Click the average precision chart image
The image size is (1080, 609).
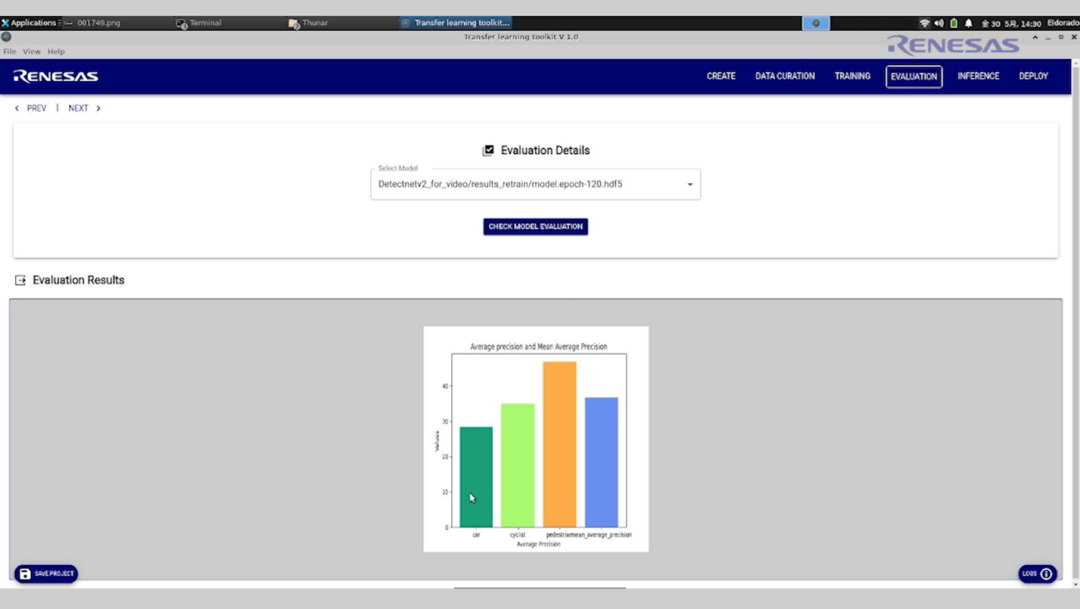click(x=536, y=439)
